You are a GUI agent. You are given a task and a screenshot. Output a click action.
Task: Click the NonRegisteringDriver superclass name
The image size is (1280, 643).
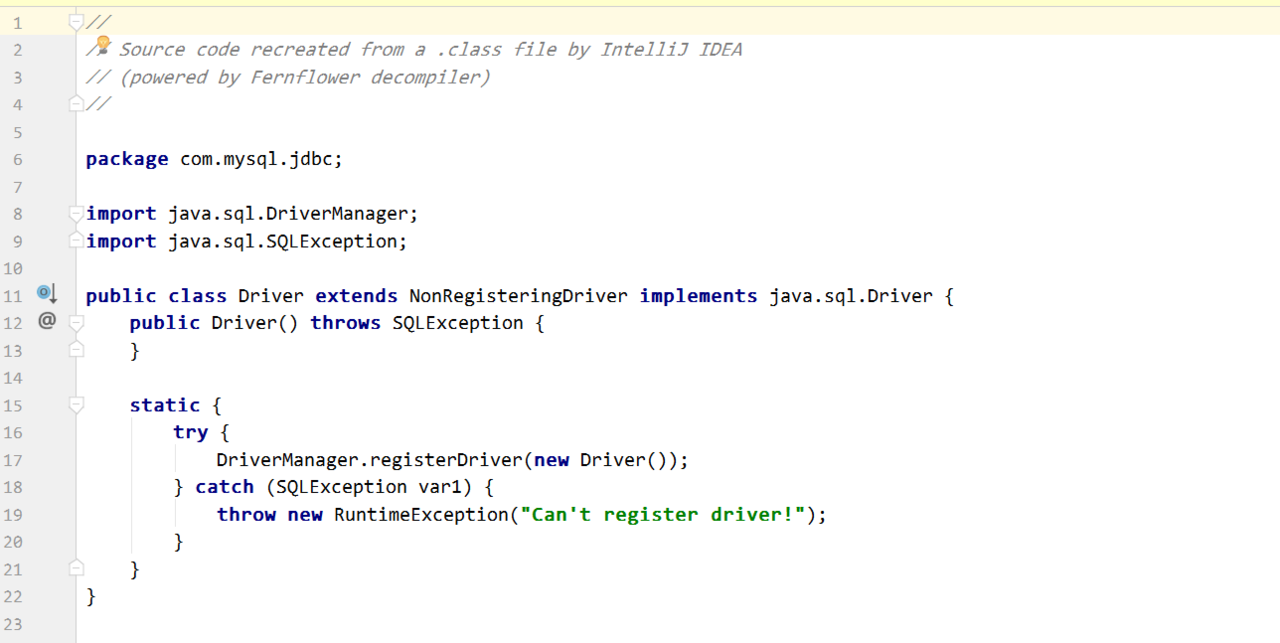pos(518,296)
